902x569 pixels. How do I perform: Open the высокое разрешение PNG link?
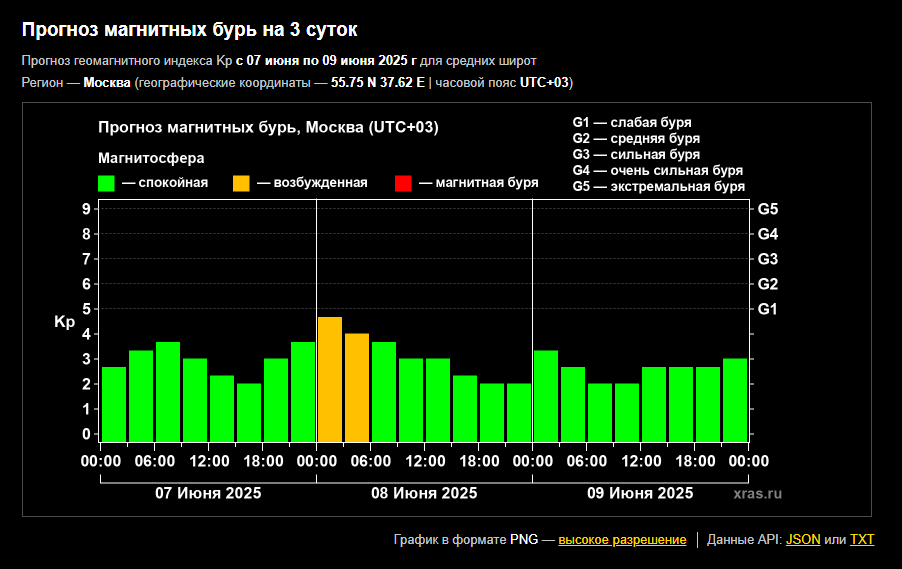(622, 539)
